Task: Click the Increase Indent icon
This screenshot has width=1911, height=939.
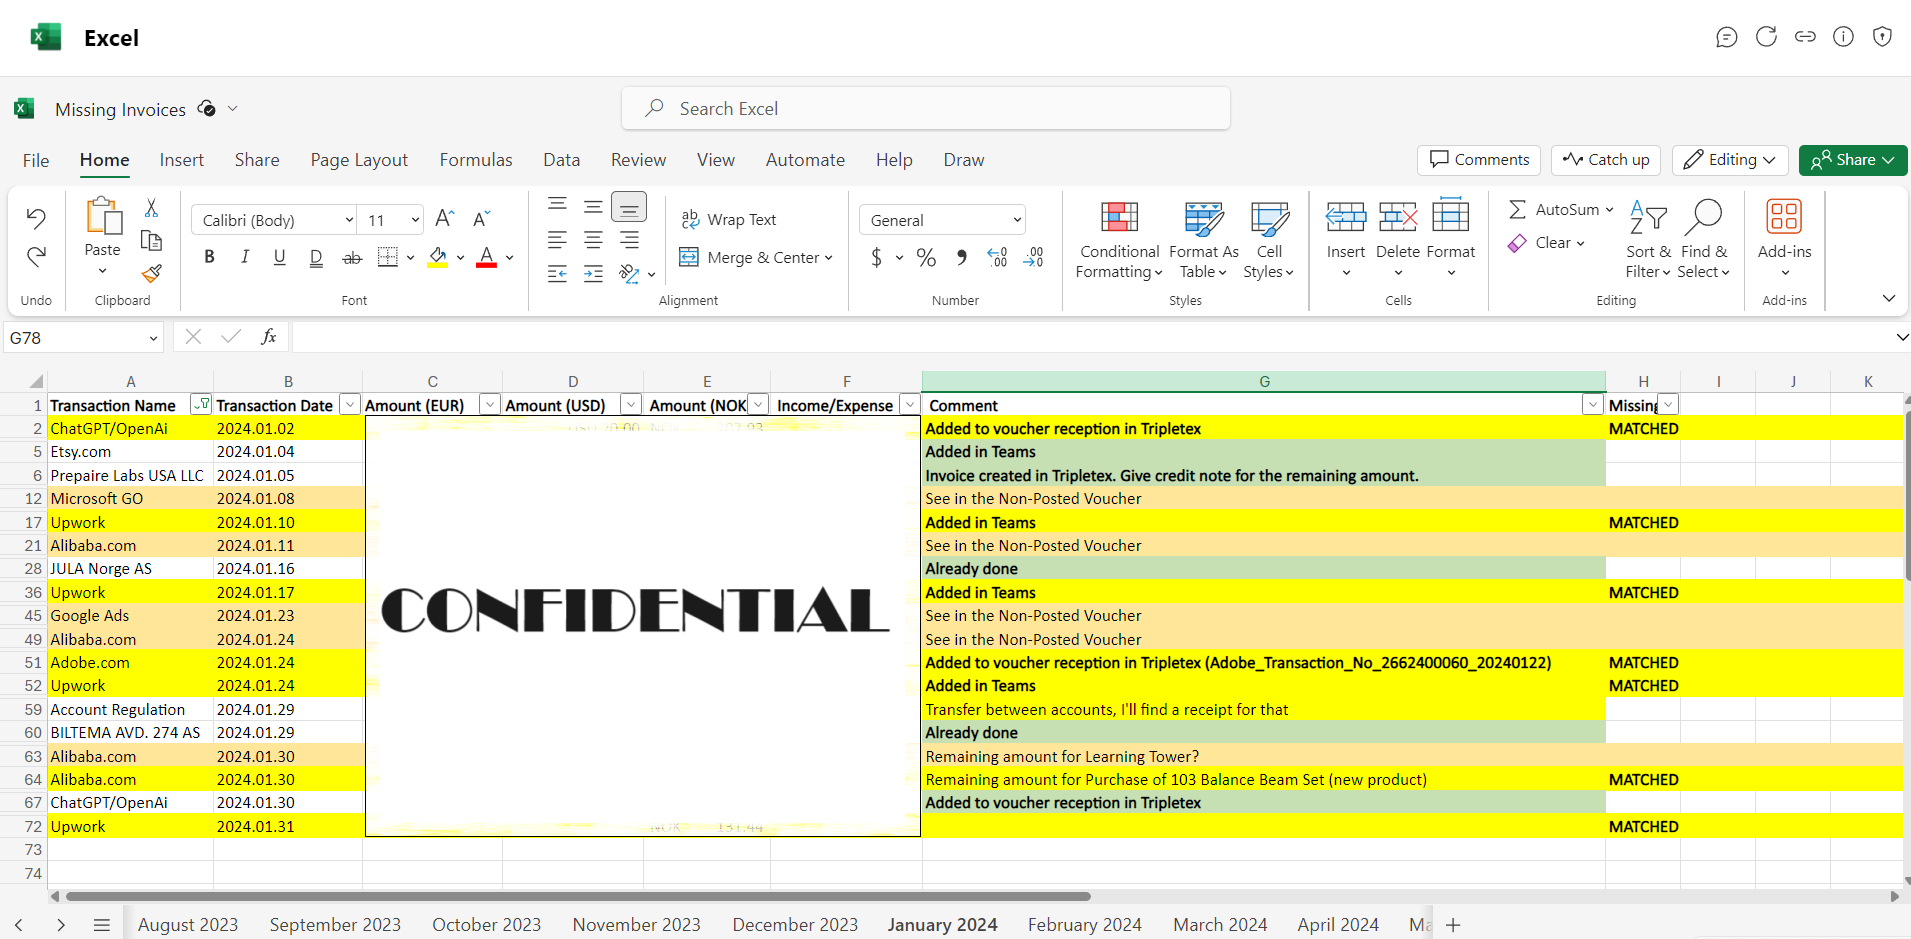Action: 593,274
